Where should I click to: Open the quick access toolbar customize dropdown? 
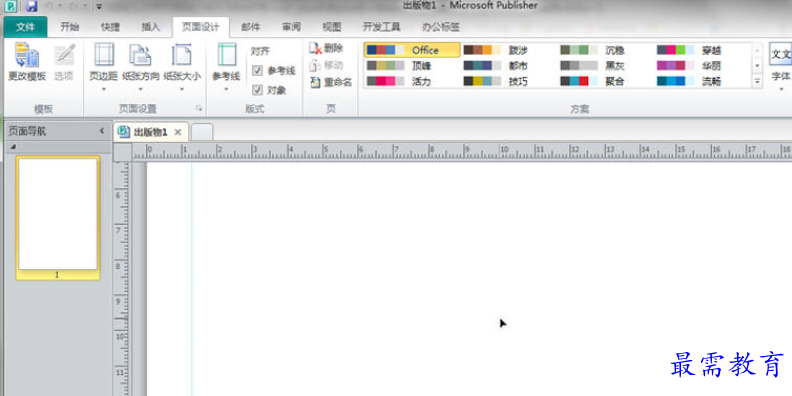pos(99,7)
